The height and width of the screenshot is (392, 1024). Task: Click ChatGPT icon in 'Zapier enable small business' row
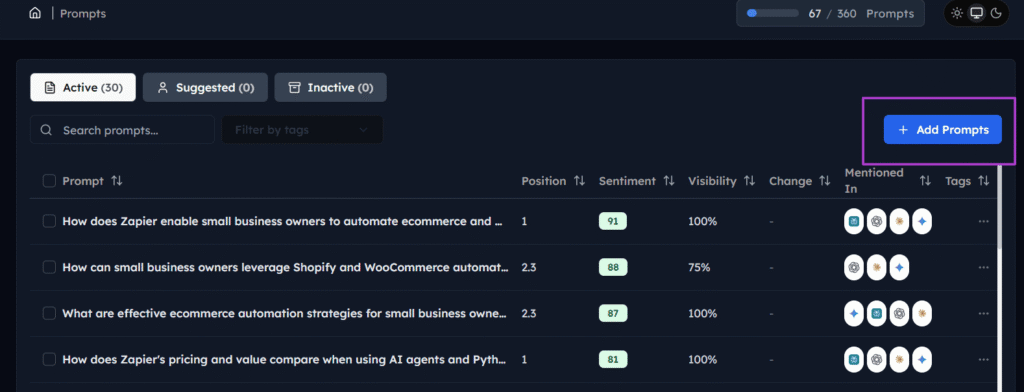click(x=876, y=221)
